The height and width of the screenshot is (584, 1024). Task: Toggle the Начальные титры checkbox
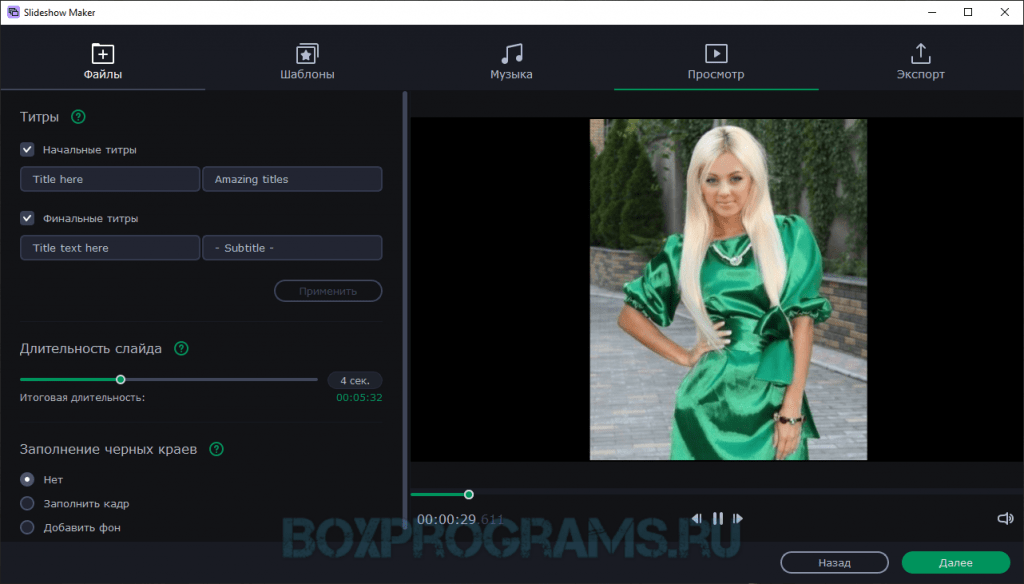(27, 150)
